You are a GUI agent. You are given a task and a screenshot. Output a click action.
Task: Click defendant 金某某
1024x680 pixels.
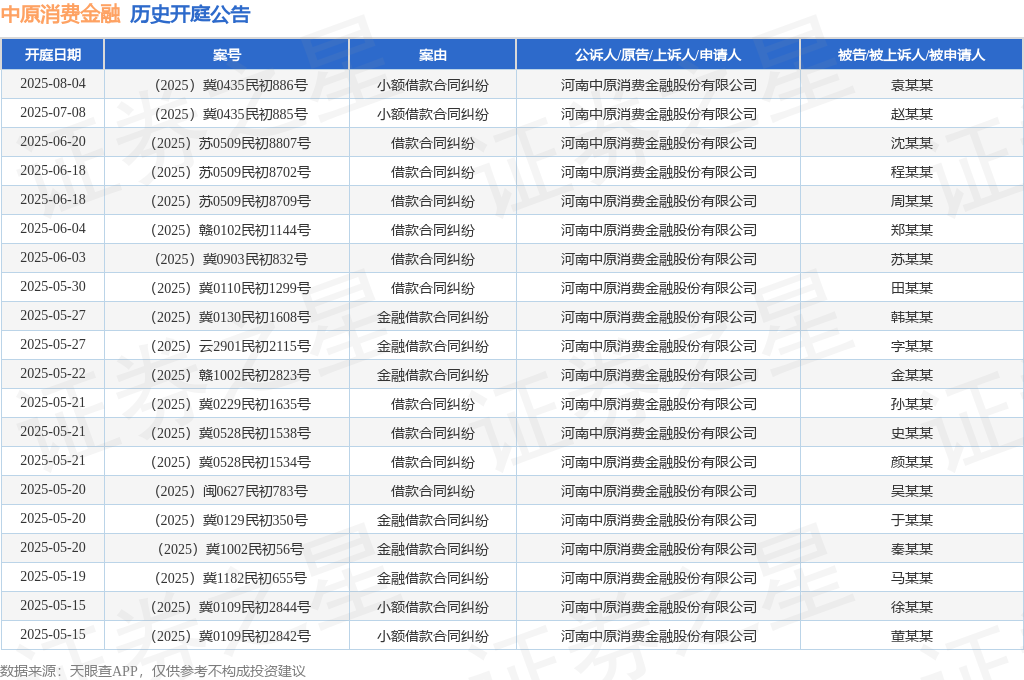912,375
